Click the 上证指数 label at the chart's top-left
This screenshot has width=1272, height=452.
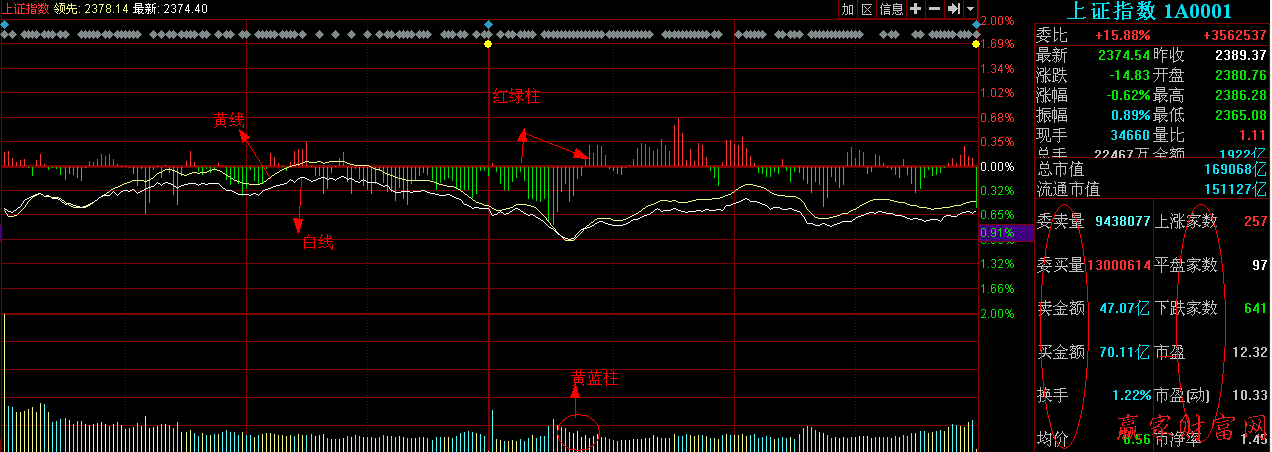[25, 8]
